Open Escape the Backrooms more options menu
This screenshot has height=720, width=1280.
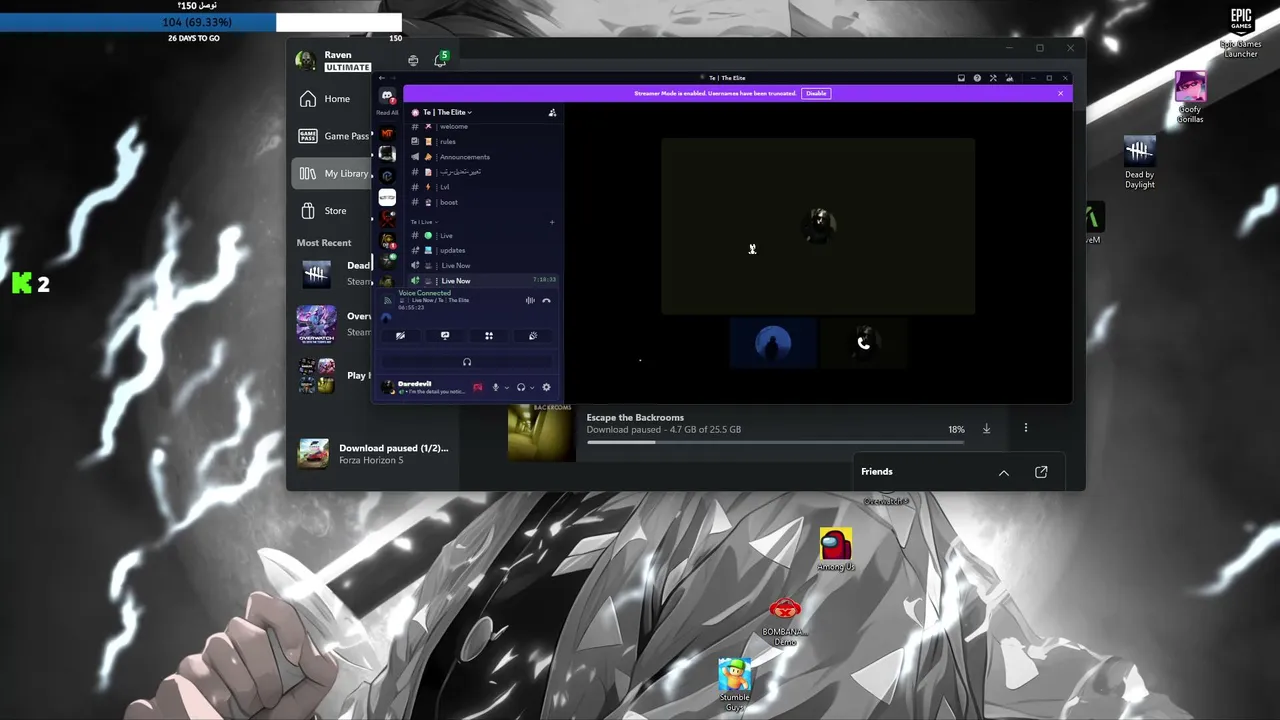tap(1025, 428)
